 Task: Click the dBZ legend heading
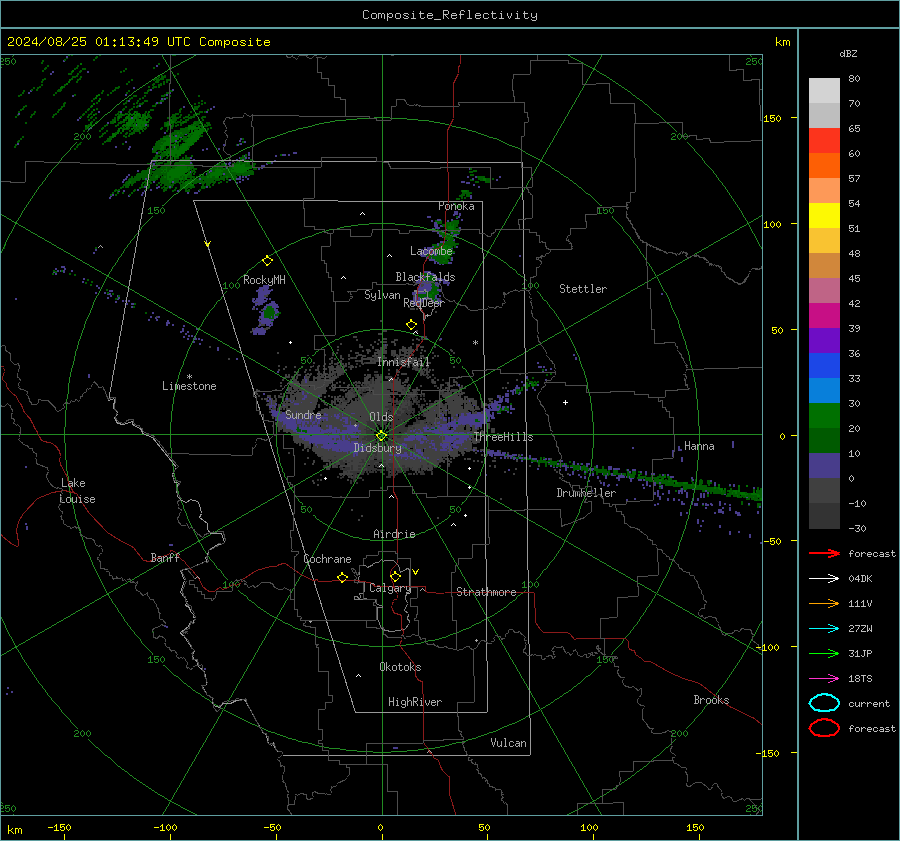pos(848,53)
